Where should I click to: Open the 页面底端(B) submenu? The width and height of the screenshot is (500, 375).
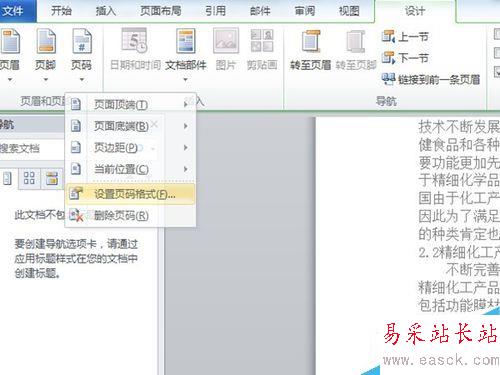130,126
